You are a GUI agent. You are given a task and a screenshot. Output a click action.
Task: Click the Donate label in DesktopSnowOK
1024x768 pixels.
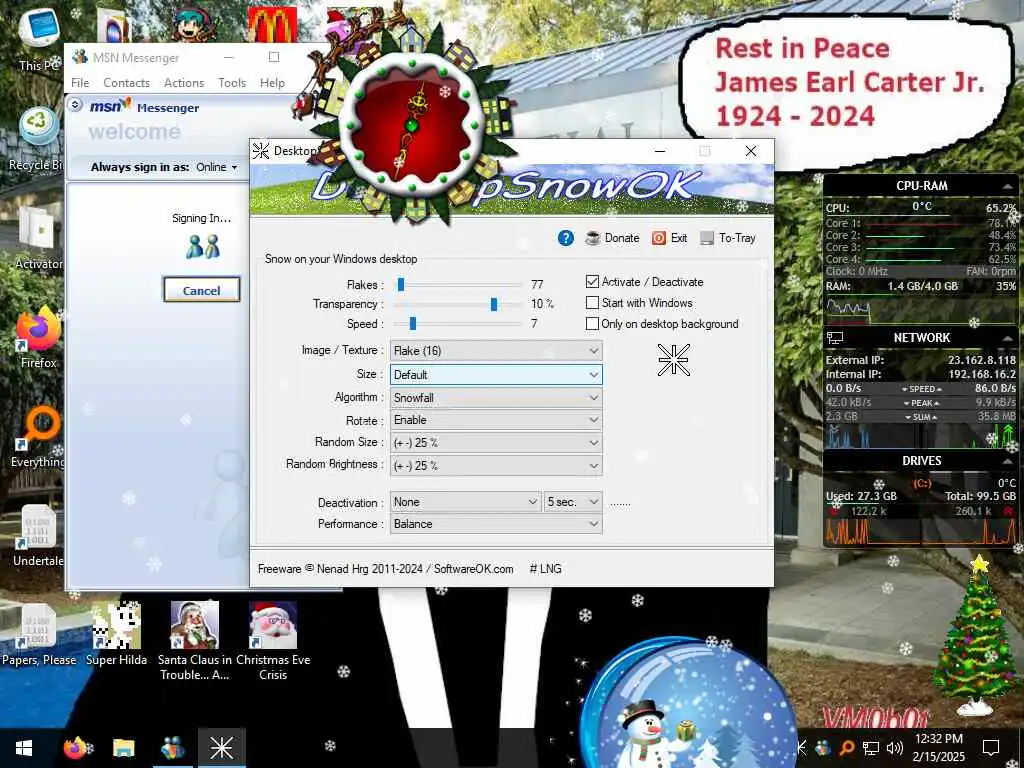[622, 238]
